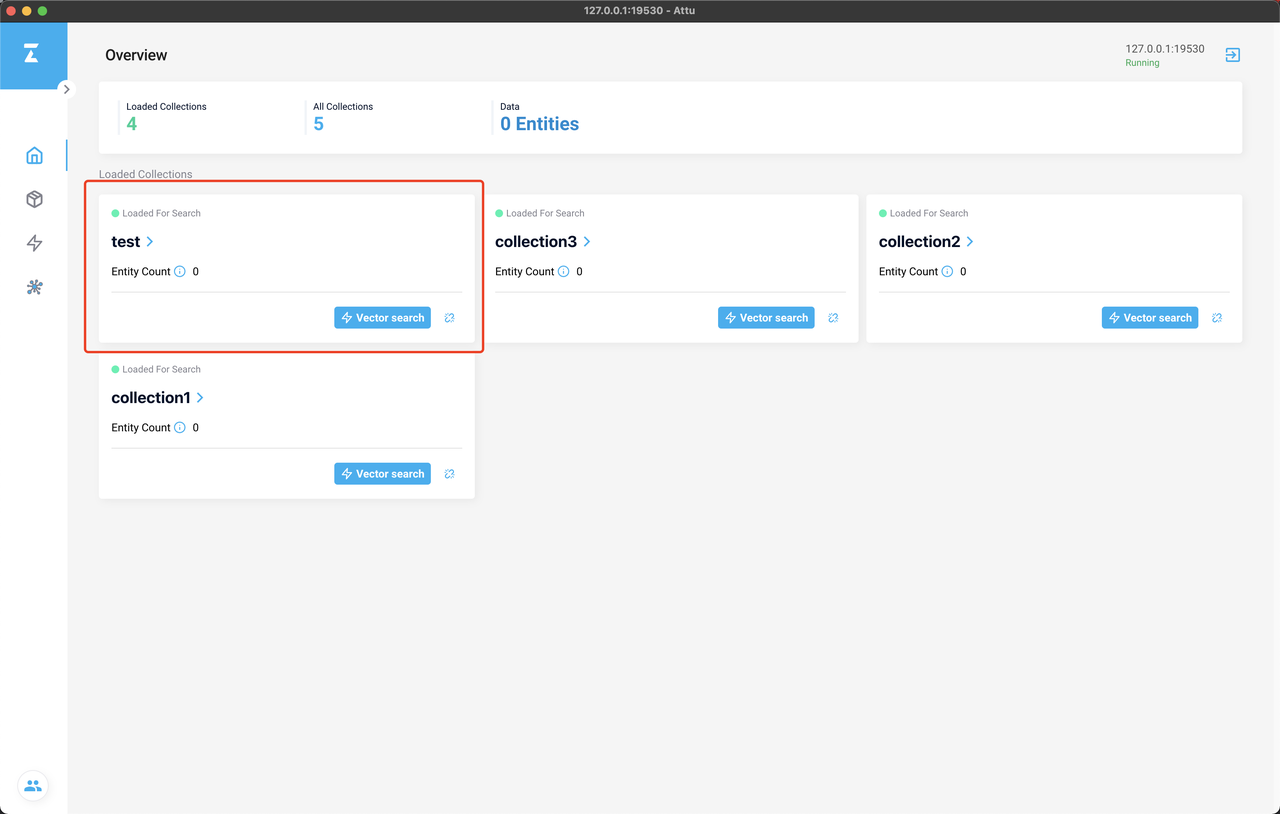Click the release icon on collection1 card
The height and width of the screenshot is (814, 1280).
click(449, 474)
